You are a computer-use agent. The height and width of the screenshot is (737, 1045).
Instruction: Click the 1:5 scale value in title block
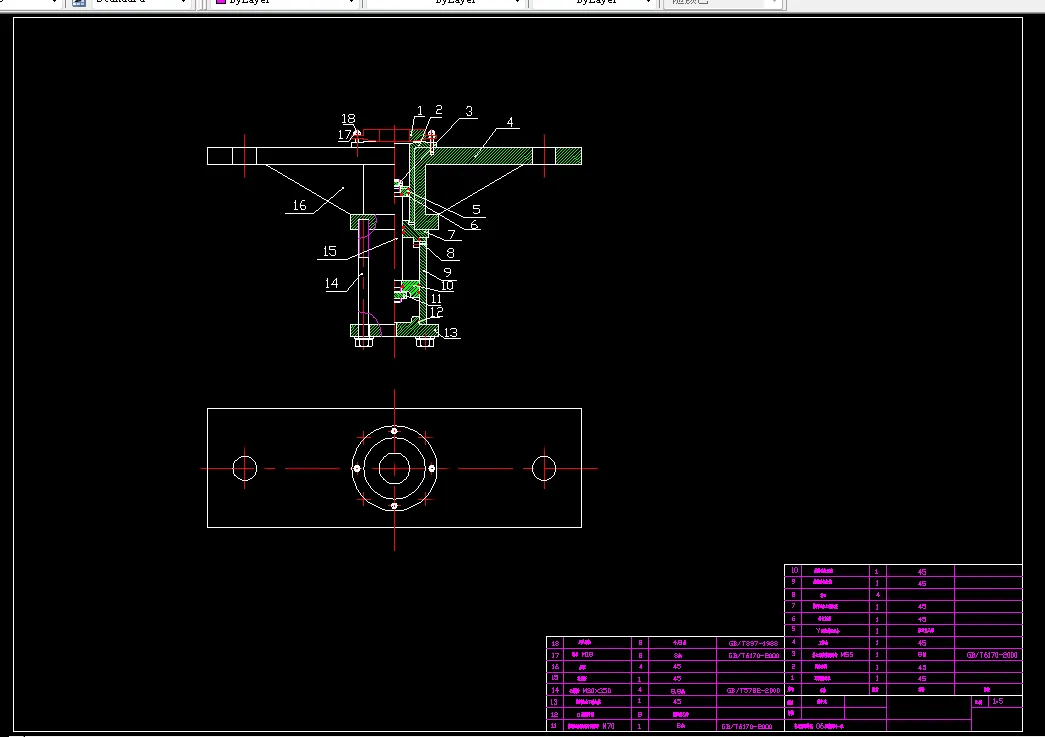point(997,701)
